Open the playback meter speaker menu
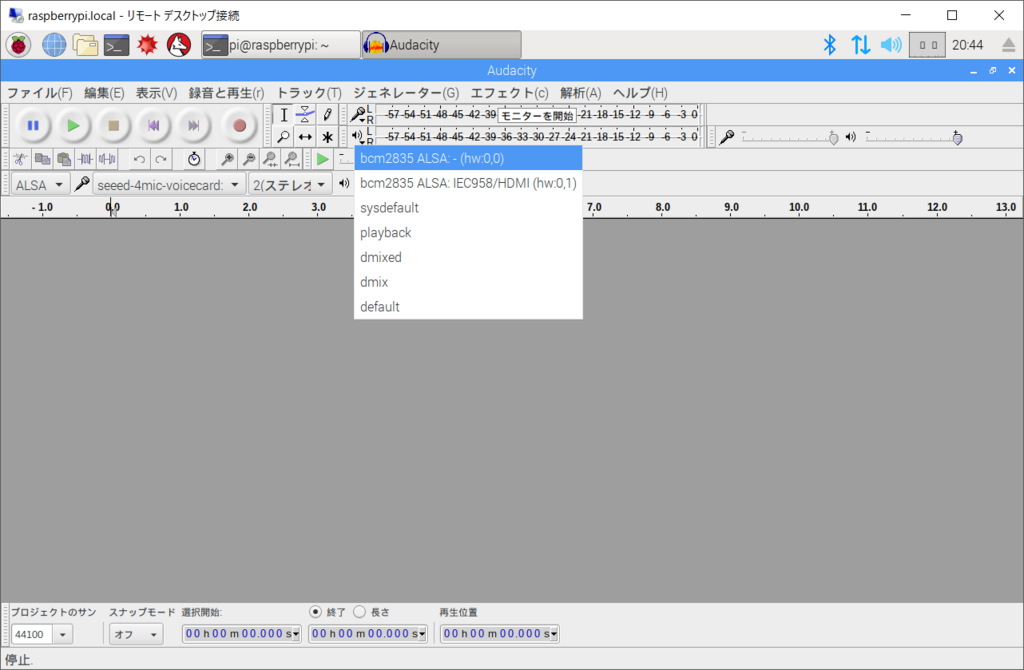The width and height of the screenshot is (1024, 670). coord(358,136)
